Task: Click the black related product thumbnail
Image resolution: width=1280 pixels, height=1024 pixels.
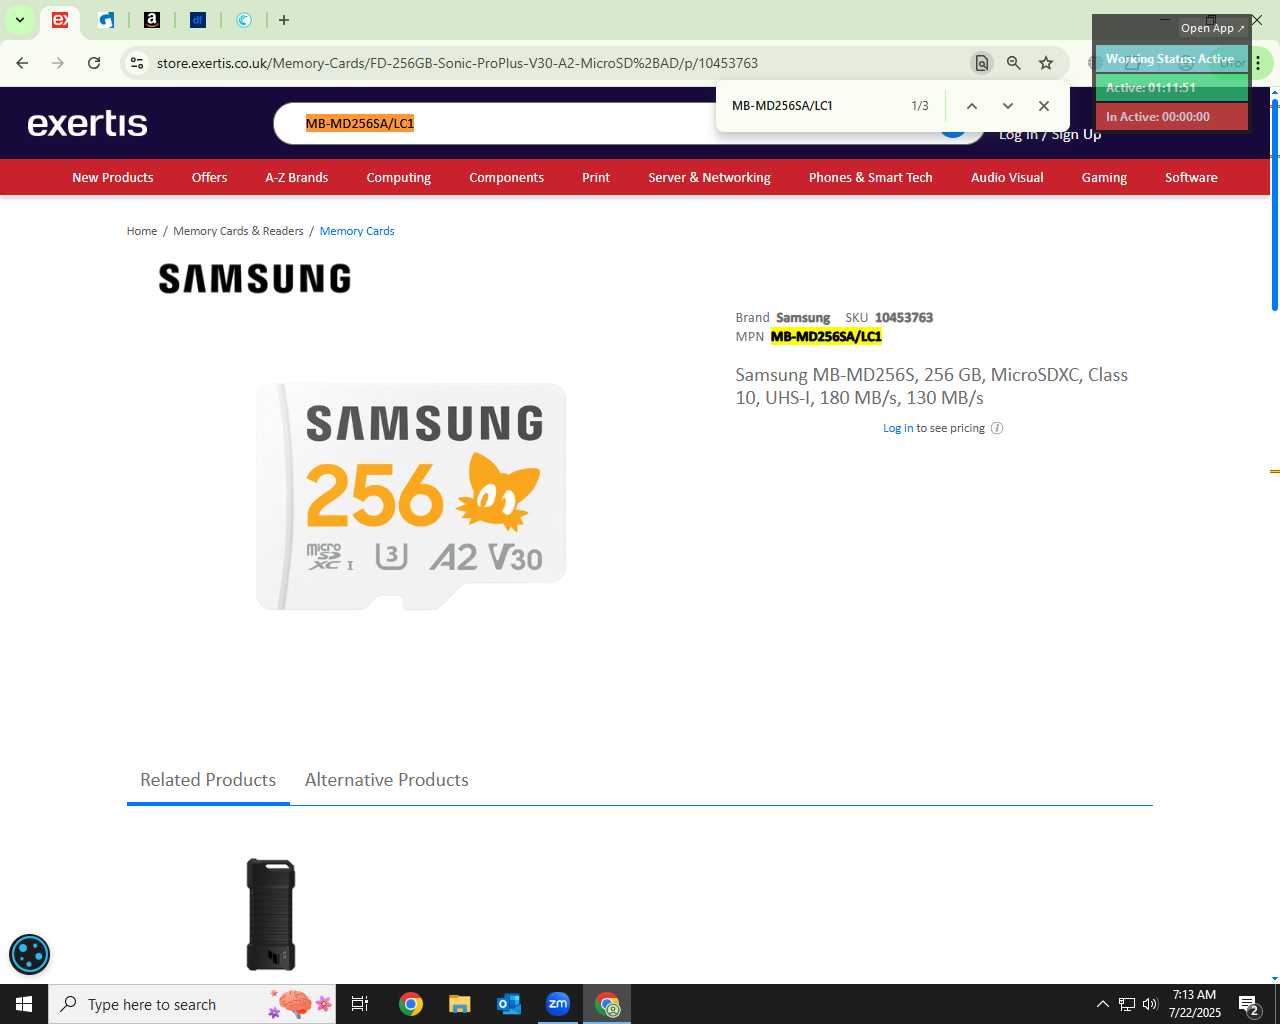Action: (271, 914)
